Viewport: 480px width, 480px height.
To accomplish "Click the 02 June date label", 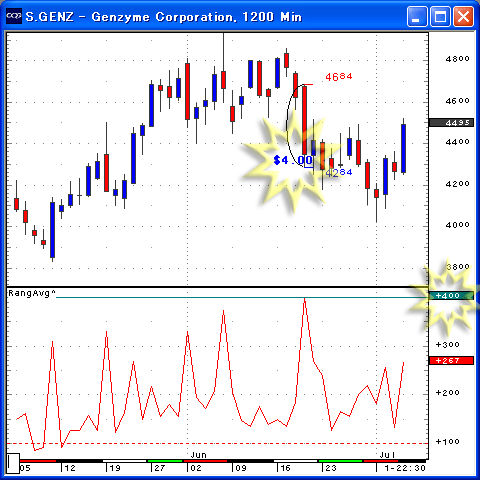I will click(x=196, y=468).
